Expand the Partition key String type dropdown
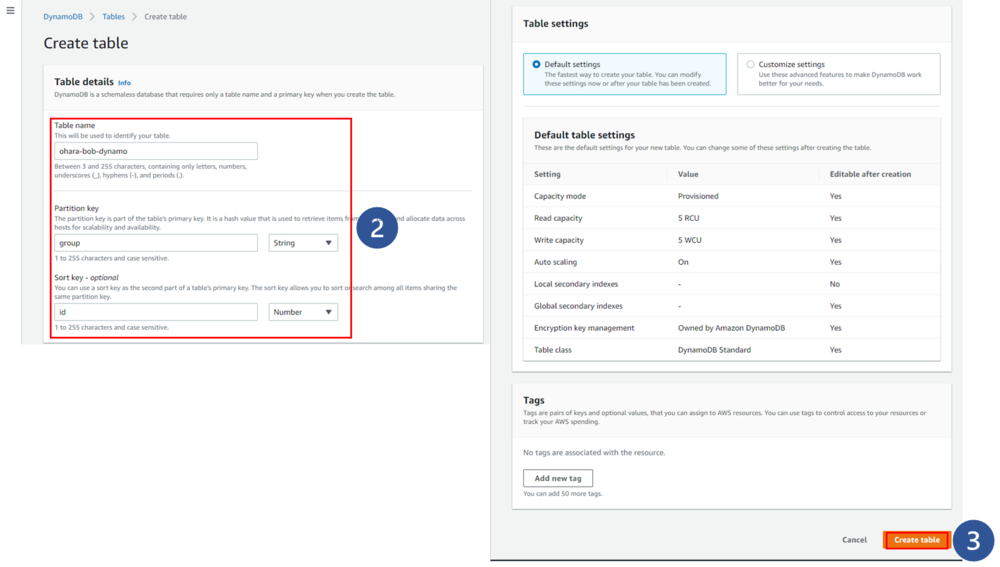This screenshot has width=1000, height=567. pyautogui.click(x=303, y=243)
